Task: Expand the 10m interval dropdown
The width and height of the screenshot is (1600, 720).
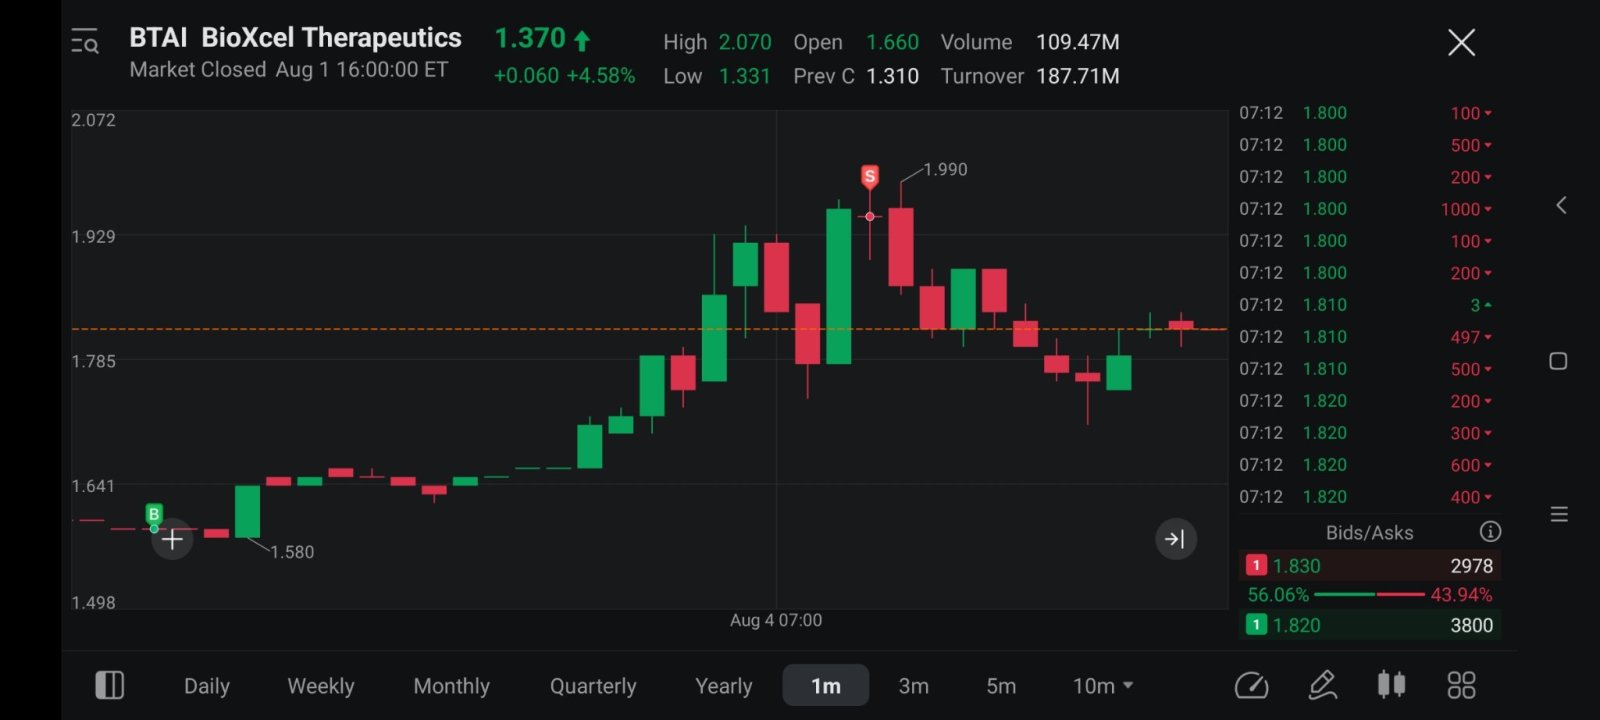Action: tap(1103, 686)
